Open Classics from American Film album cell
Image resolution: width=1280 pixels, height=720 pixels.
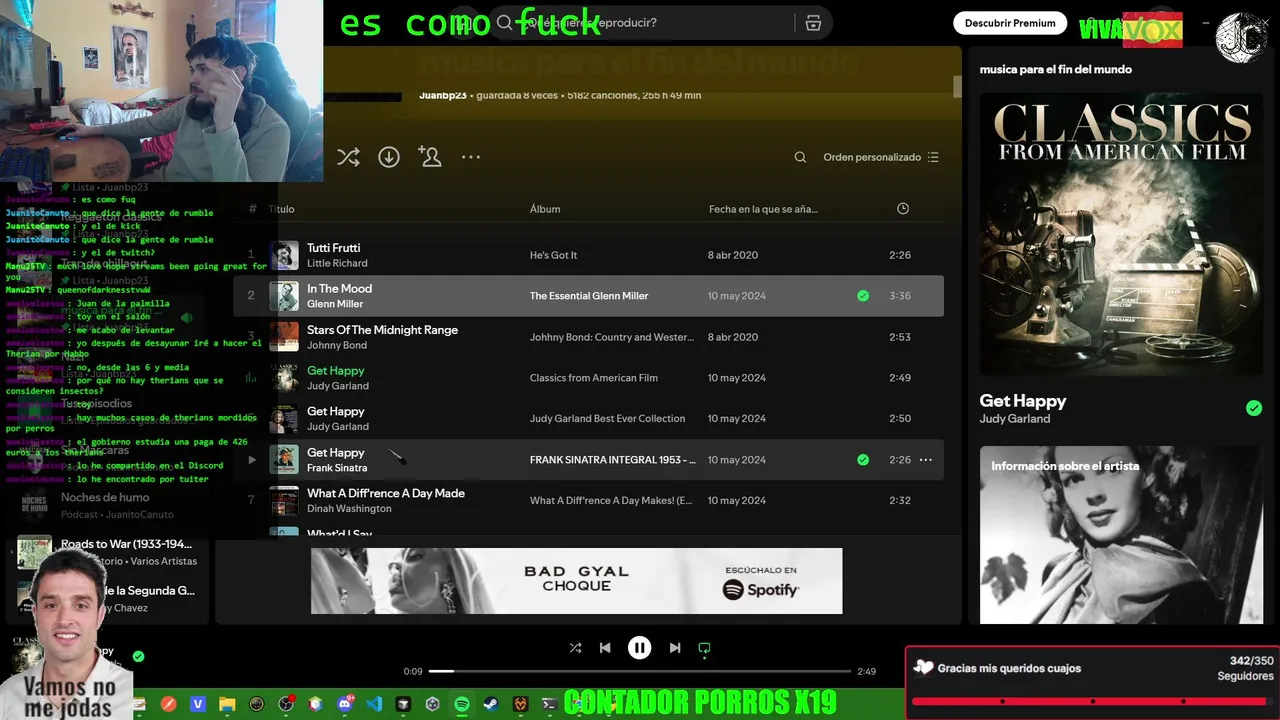pos(594,378)
